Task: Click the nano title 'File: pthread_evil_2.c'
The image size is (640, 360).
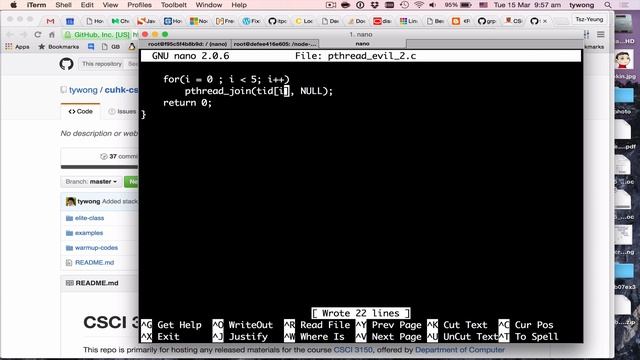Action: [x=356, y=56]
